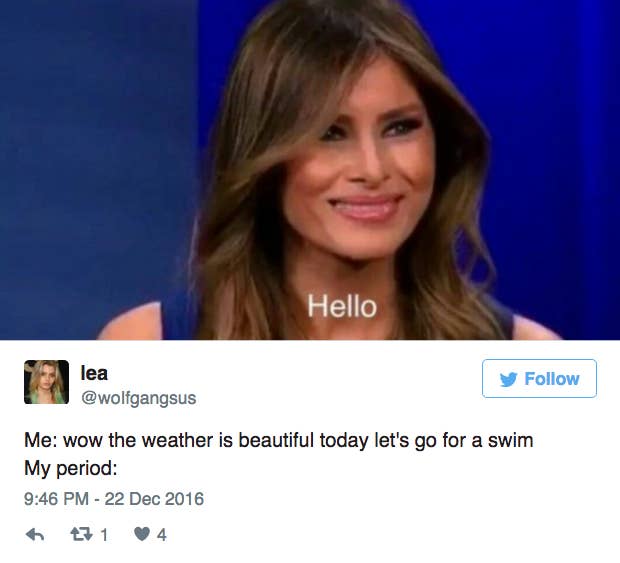Open the lea display name link
This screenshot has height=563, width=620.
(x=94, y=372)
